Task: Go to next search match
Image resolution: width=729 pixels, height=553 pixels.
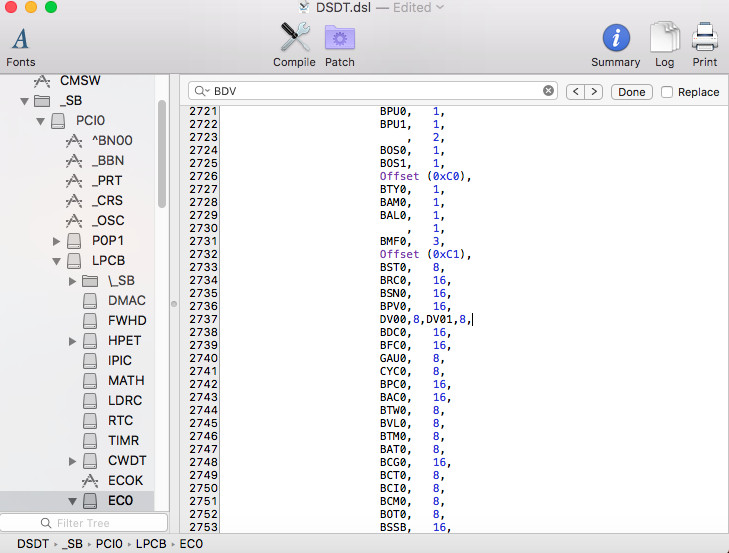Action: pos(594,92)
